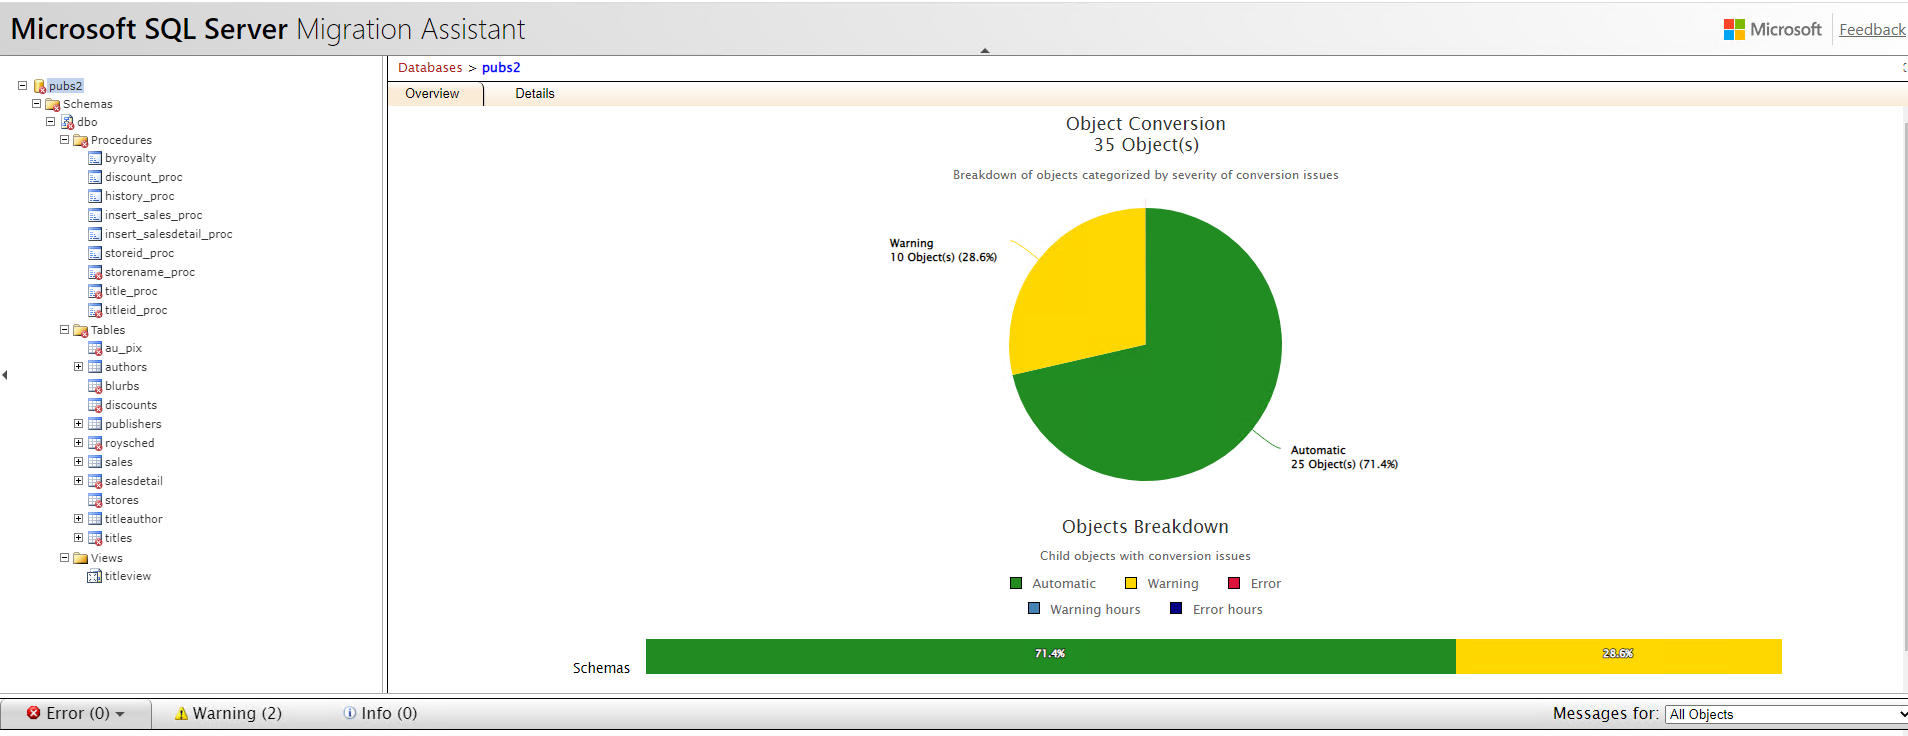Select the titleview view icon
This screenshot has height=736, width=1908.
pyautogui.click(x=95, y=576)
